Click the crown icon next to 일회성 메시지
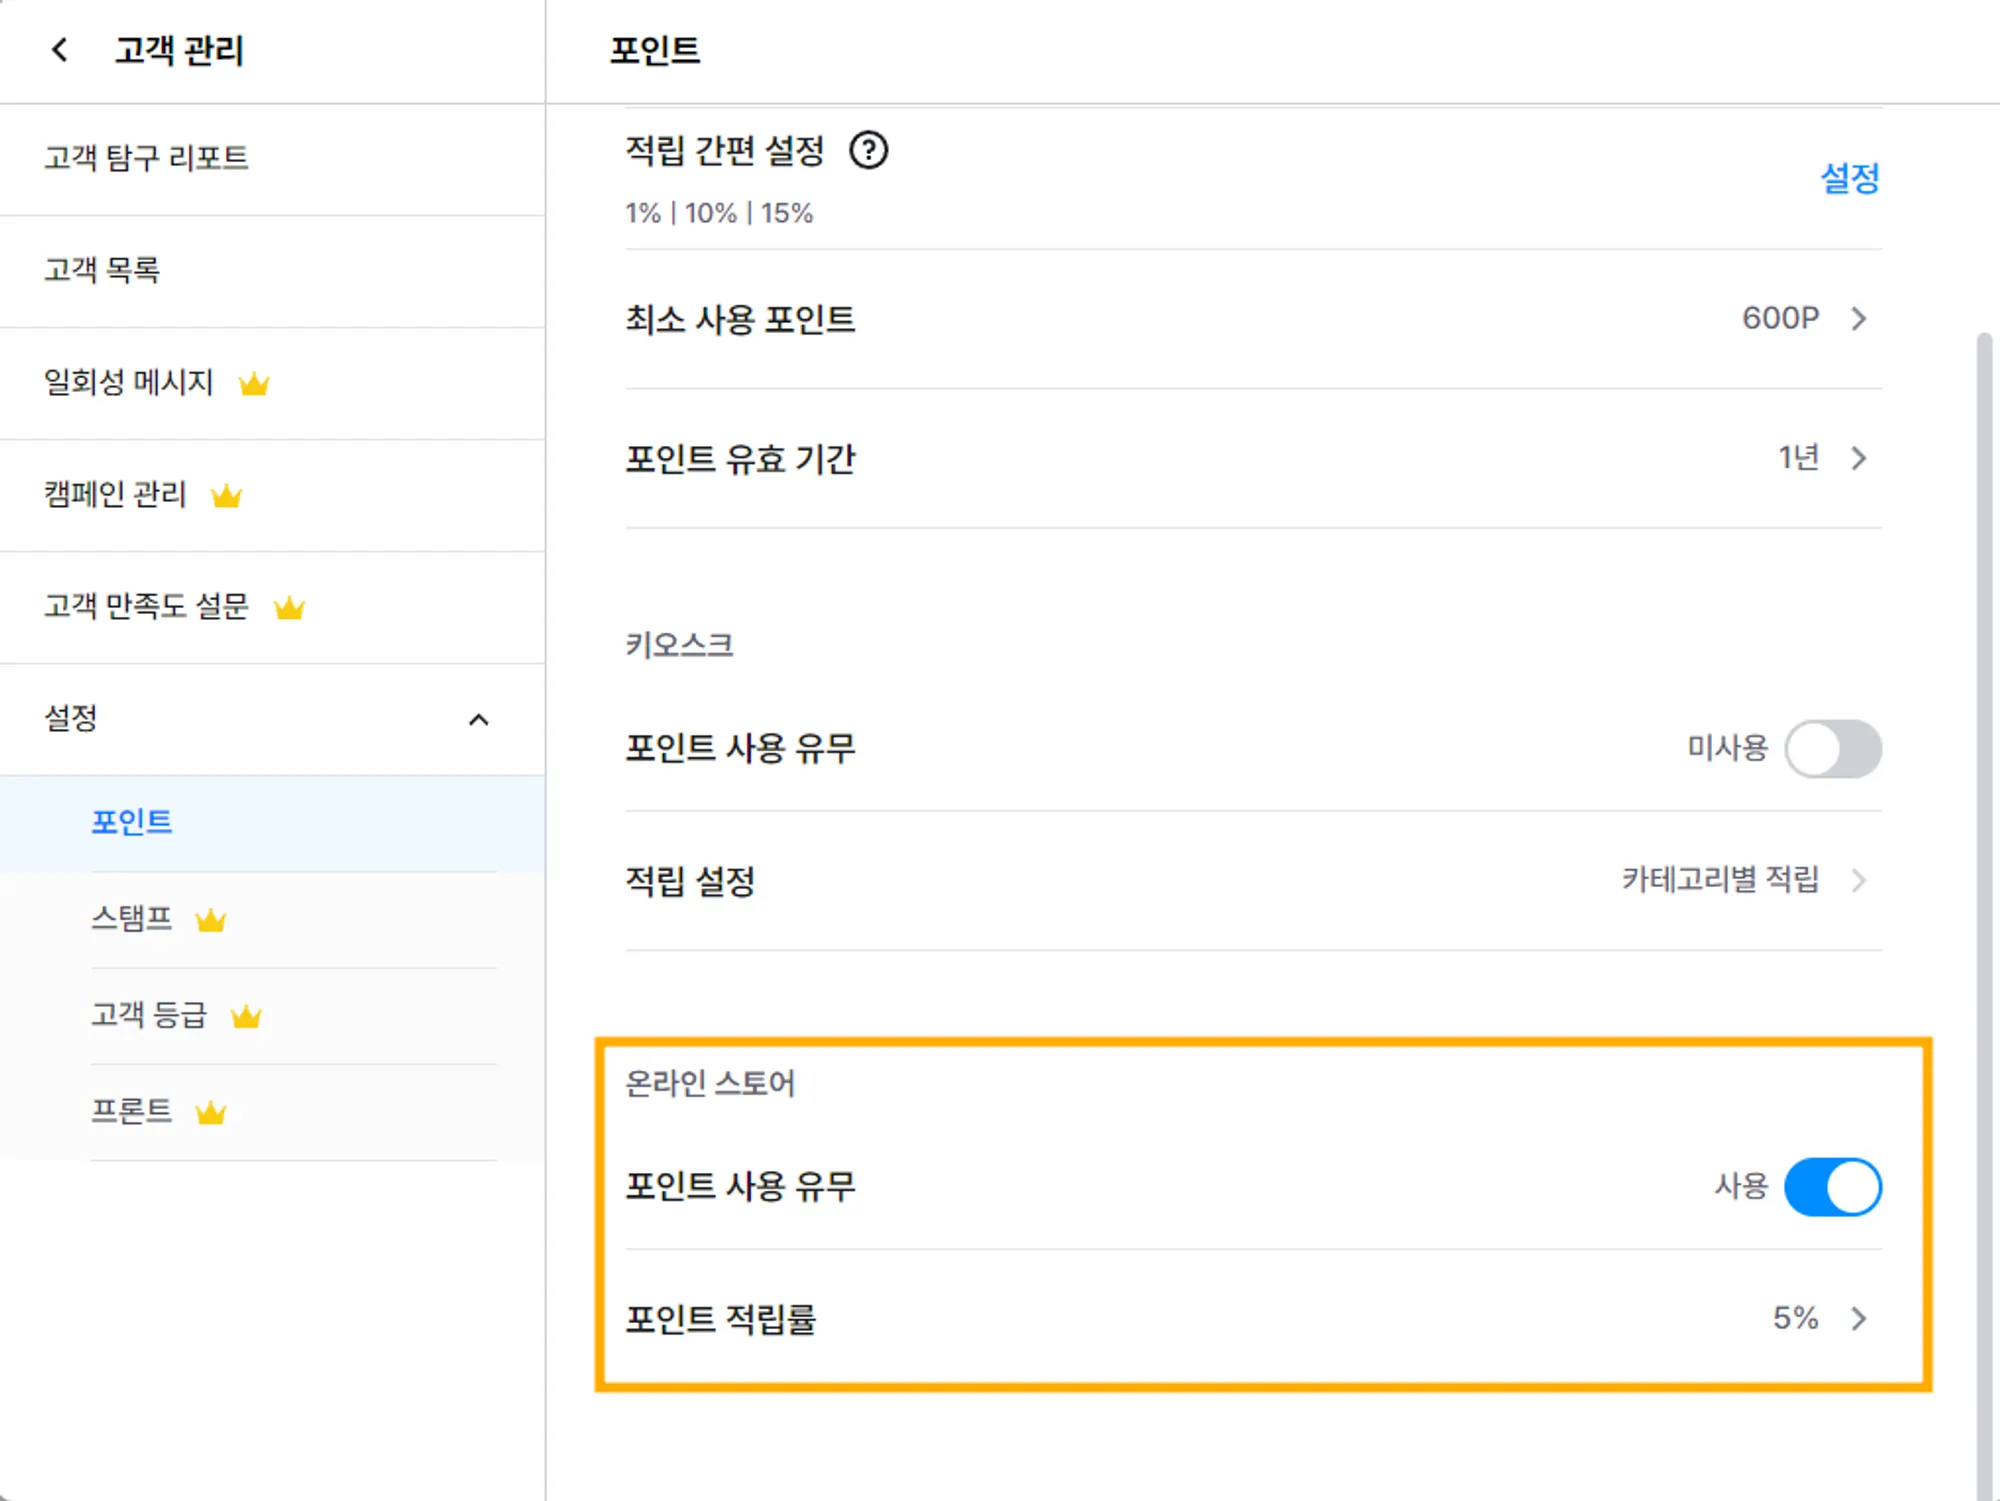Viewport: 2000px width, 1501px height. coord(254,384)
